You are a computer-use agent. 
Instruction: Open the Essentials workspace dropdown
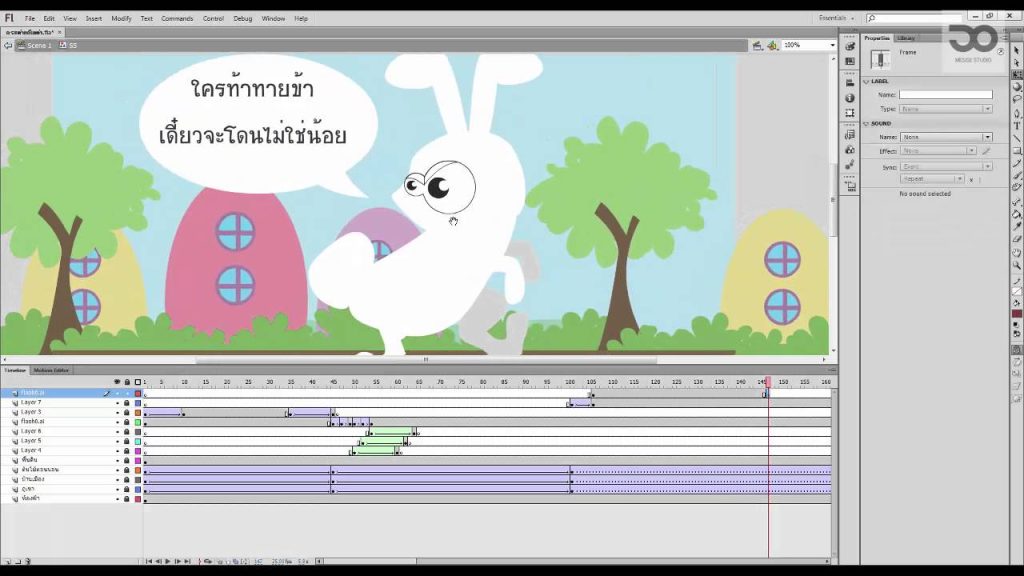click(x=837, y=18)
